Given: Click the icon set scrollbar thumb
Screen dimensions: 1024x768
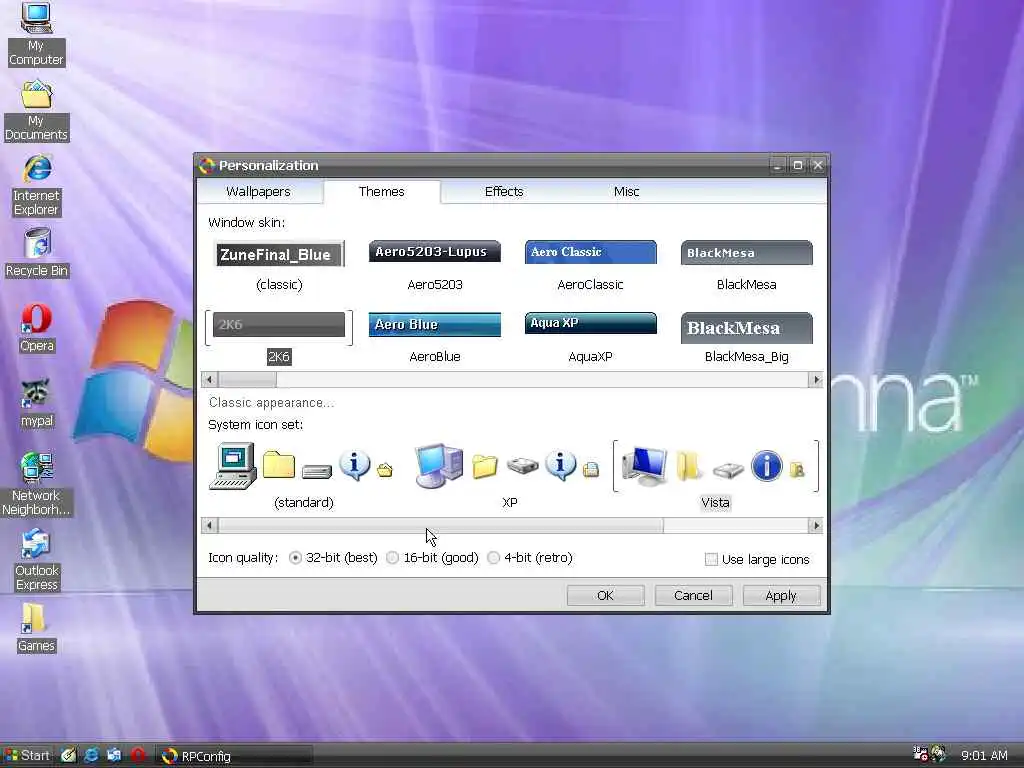Looking at the screenshot, I should (441, 525).
